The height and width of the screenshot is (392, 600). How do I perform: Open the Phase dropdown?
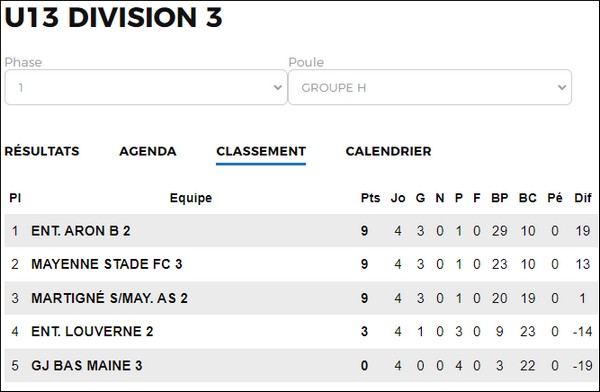(x=146, y=87)
